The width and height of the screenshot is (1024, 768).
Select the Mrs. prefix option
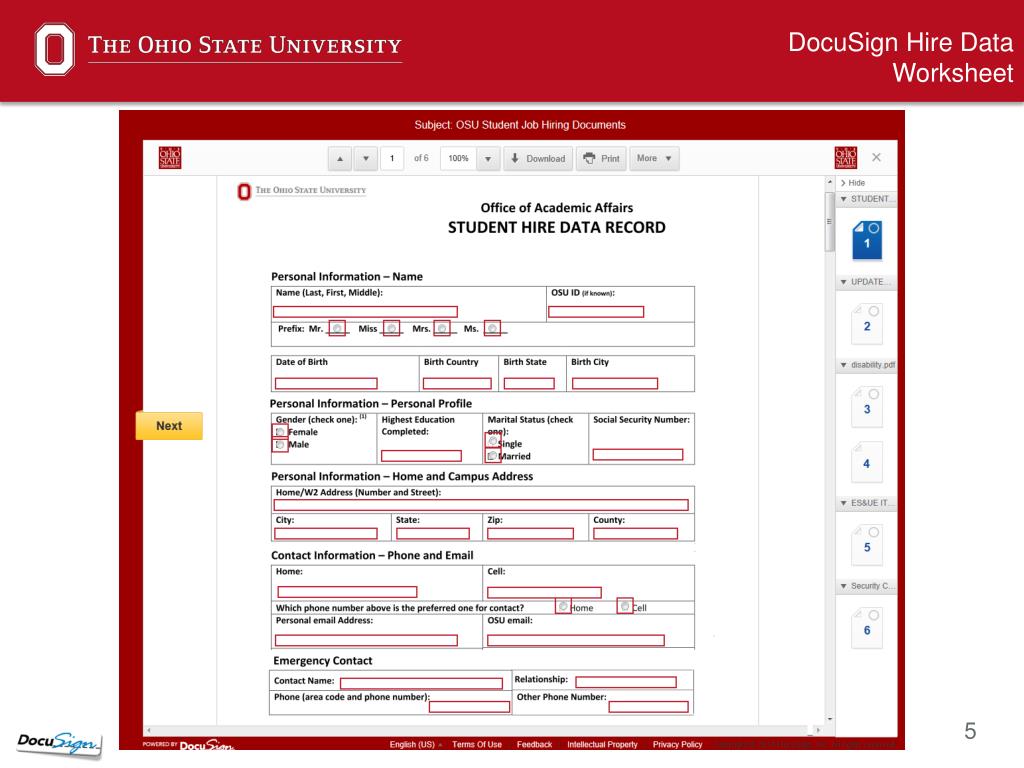point(442,328)
